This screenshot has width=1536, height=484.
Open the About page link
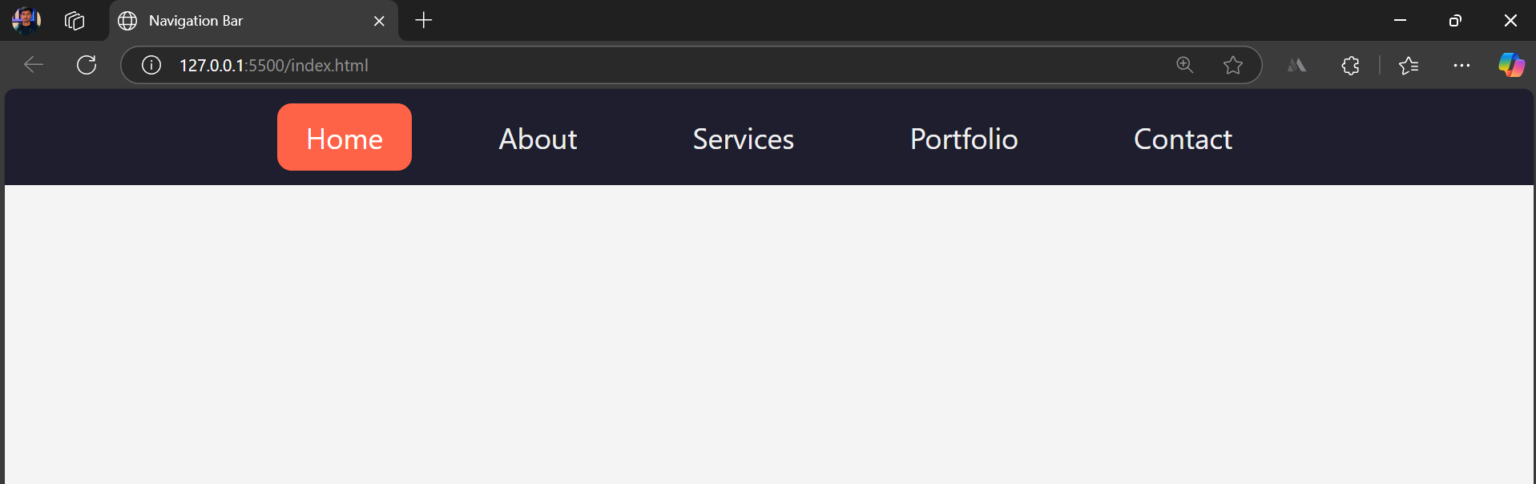538,138
